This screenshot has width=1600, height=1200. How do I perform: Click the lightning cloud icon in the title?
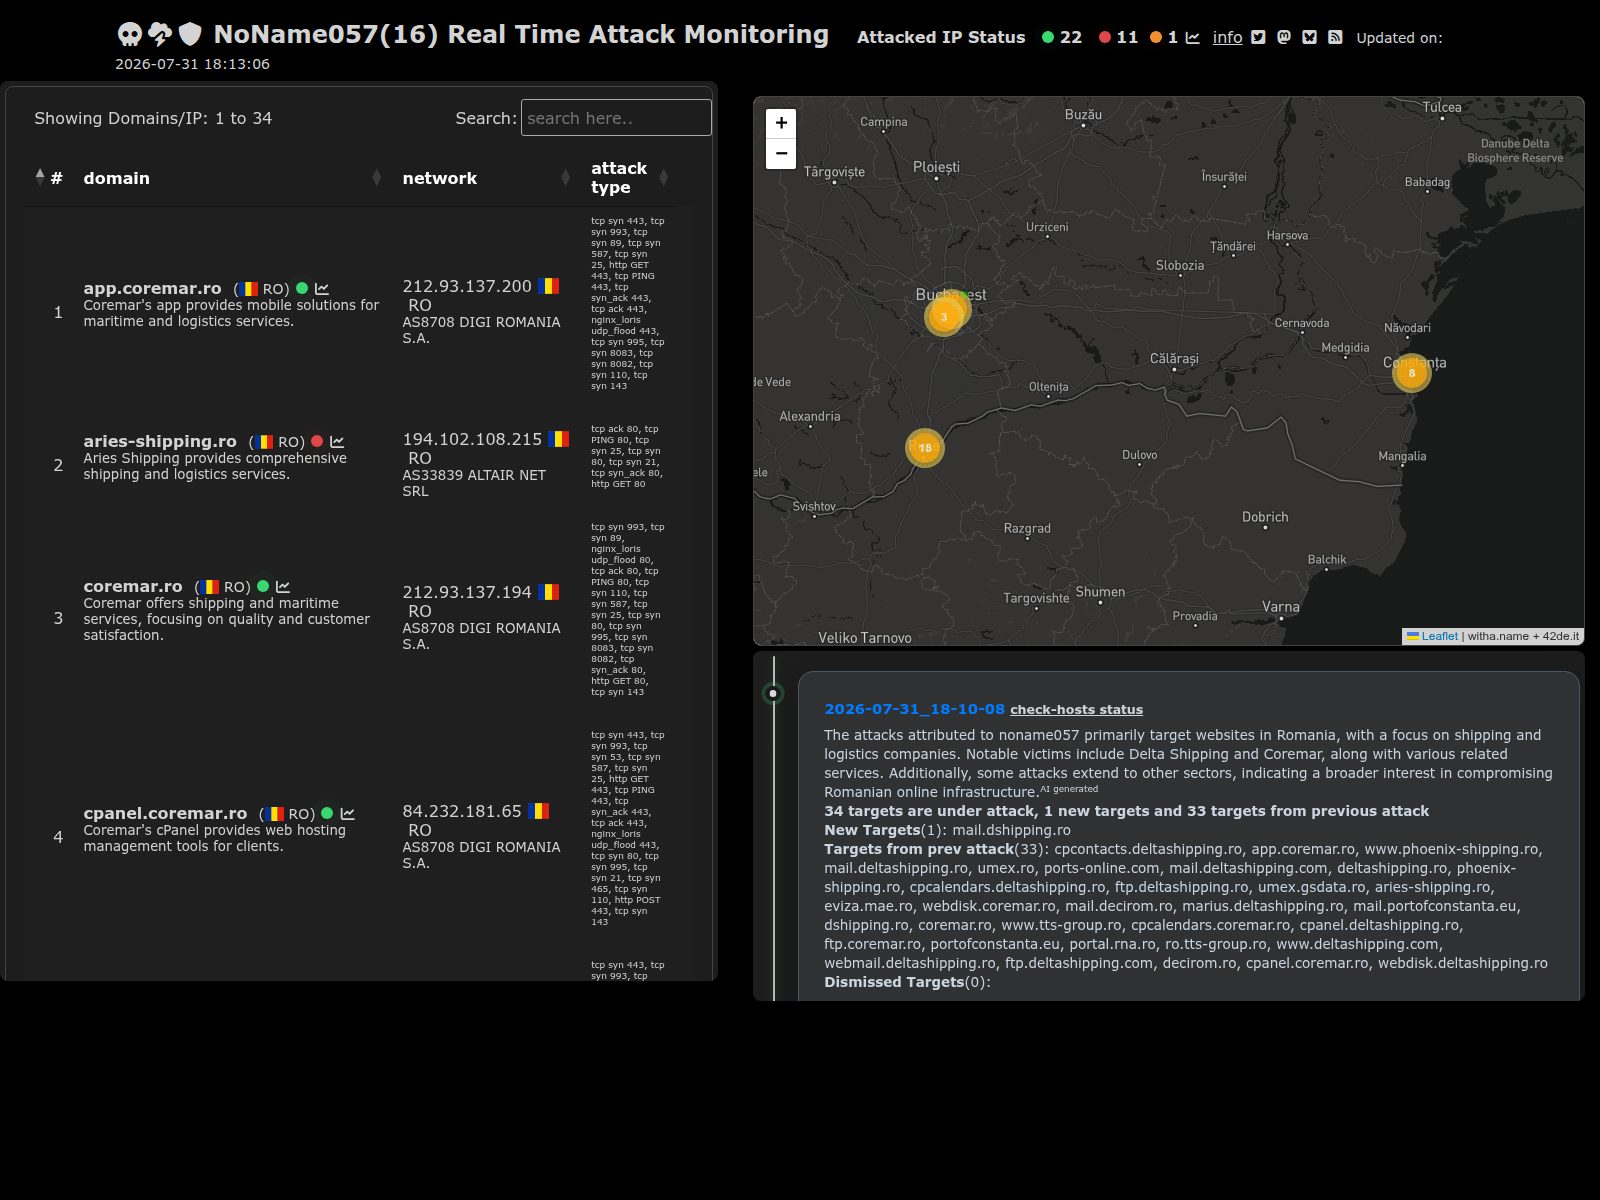click(160, 35)
